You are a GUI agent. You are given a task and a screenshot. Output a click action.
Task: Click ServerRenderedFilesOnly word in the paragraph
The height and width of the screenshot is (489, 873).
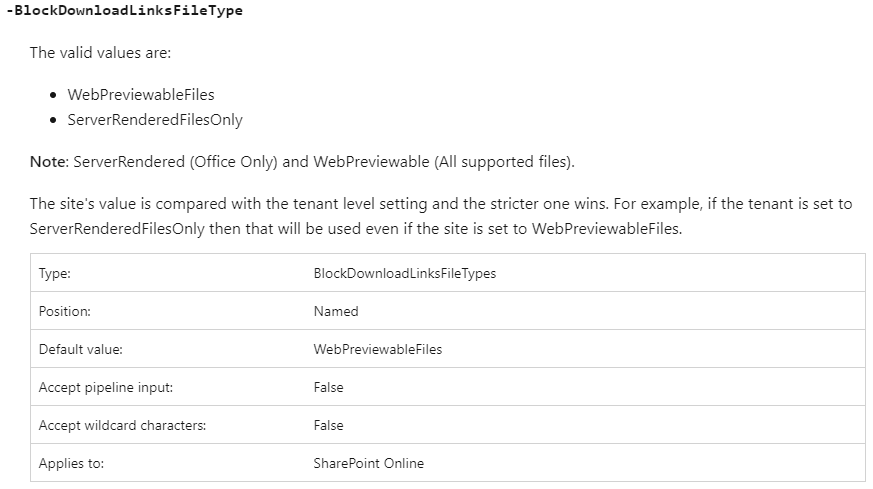pos(117,229)
